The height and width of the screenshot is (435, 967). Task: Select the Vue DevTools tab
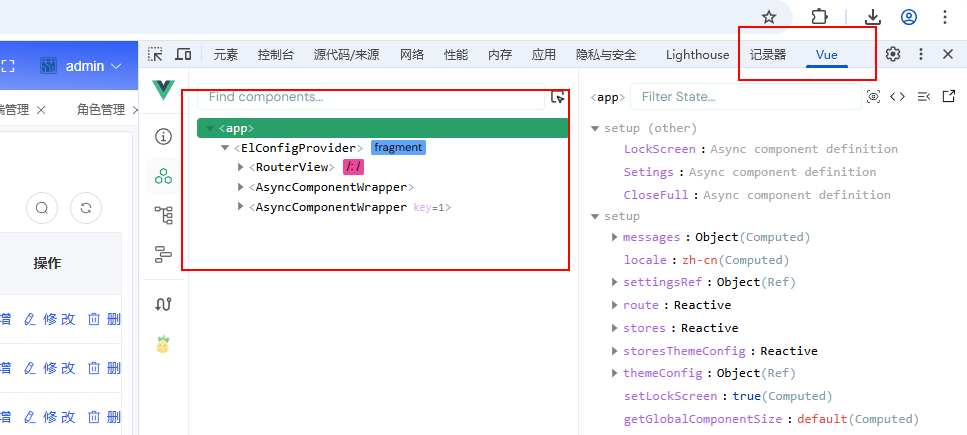(x=826, y=54)
